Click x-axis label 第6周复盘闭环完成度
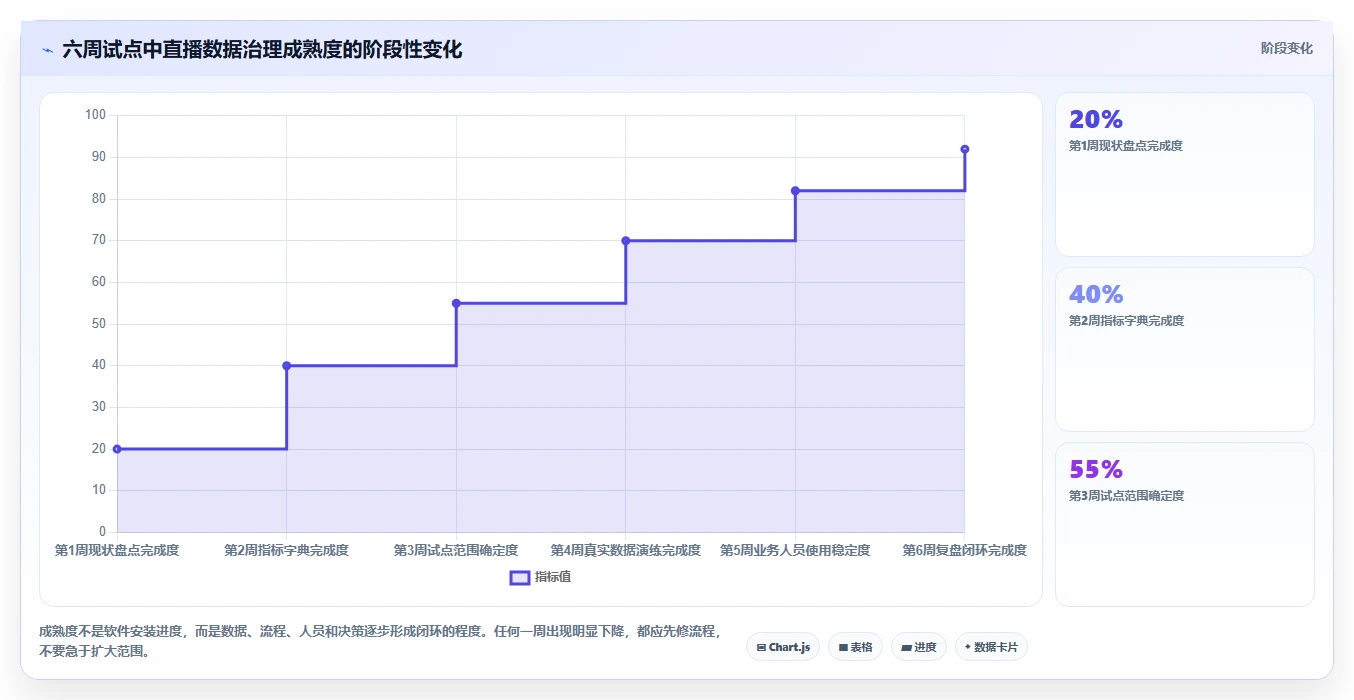1354x700 pixels. 965,550
